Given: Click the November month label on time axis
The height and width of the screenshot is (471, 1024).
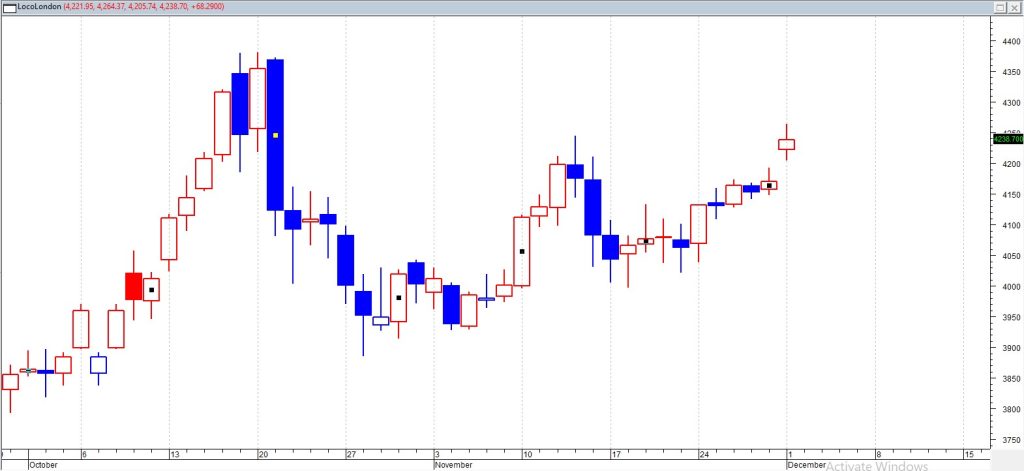Looking at the screenshot, I should click(454, 465).
